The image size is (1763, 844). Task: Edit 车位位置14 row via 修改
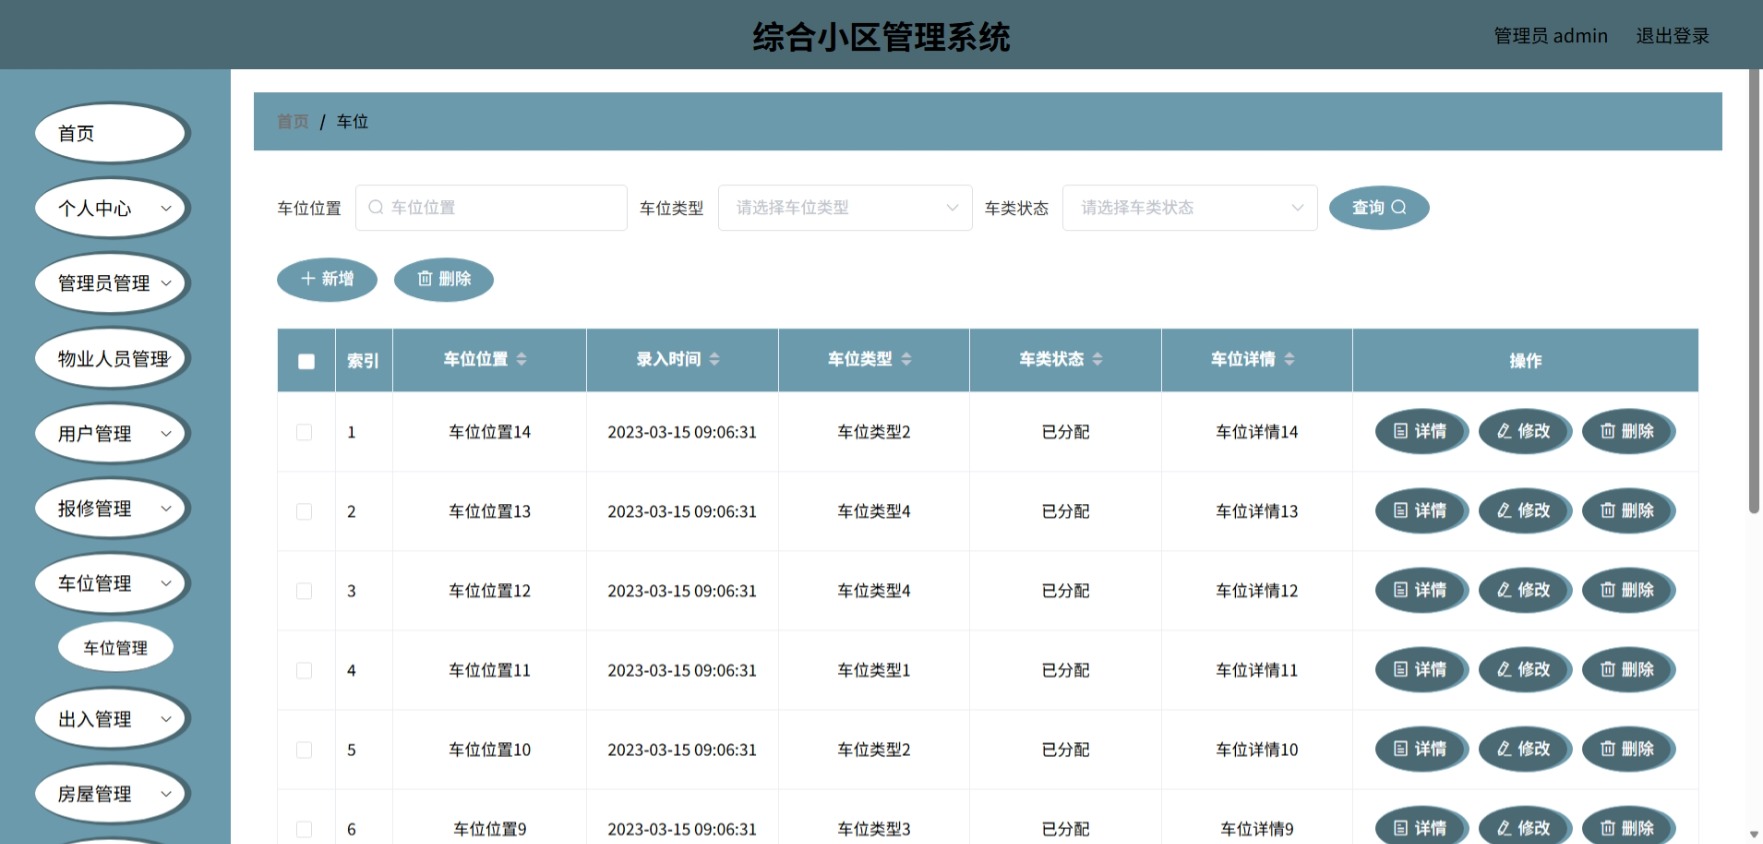click(1524, 431)
